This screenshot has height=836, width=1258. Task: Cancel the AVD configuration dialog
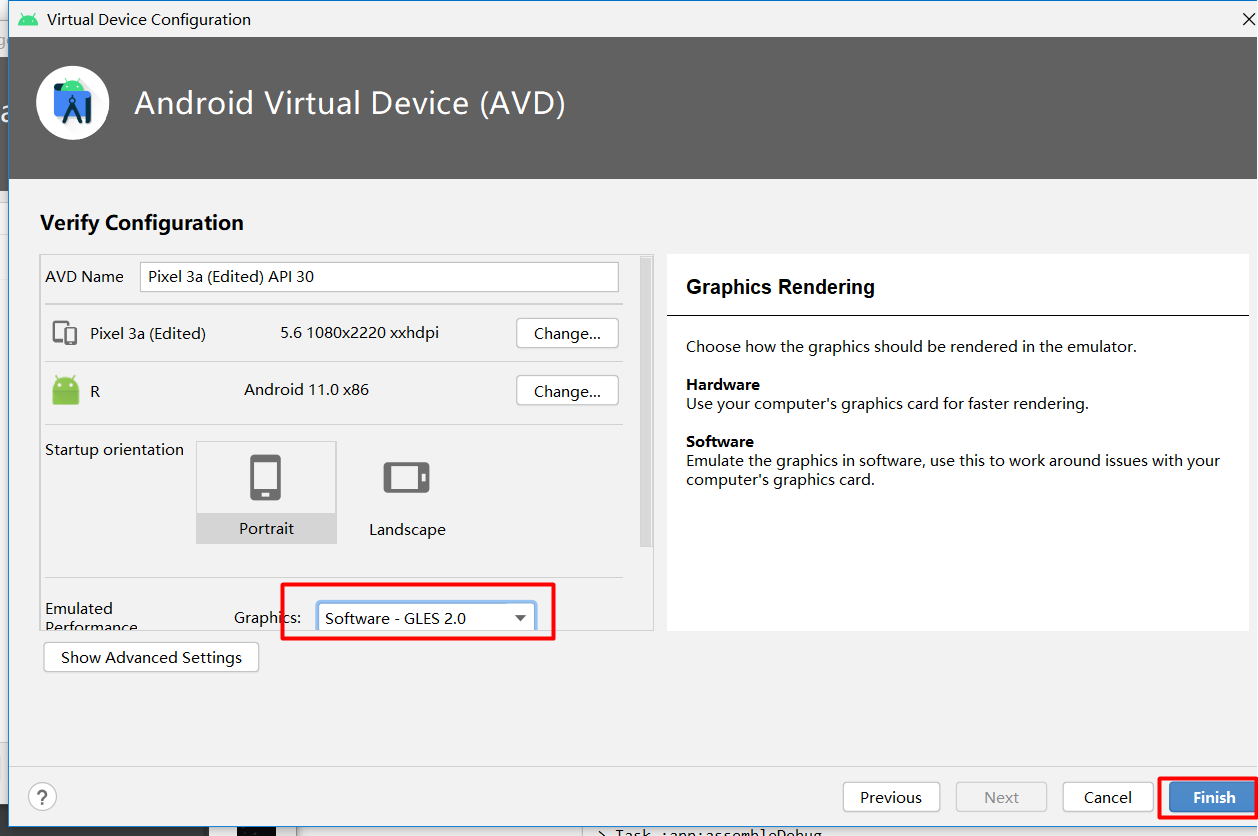coord(1107,797)
